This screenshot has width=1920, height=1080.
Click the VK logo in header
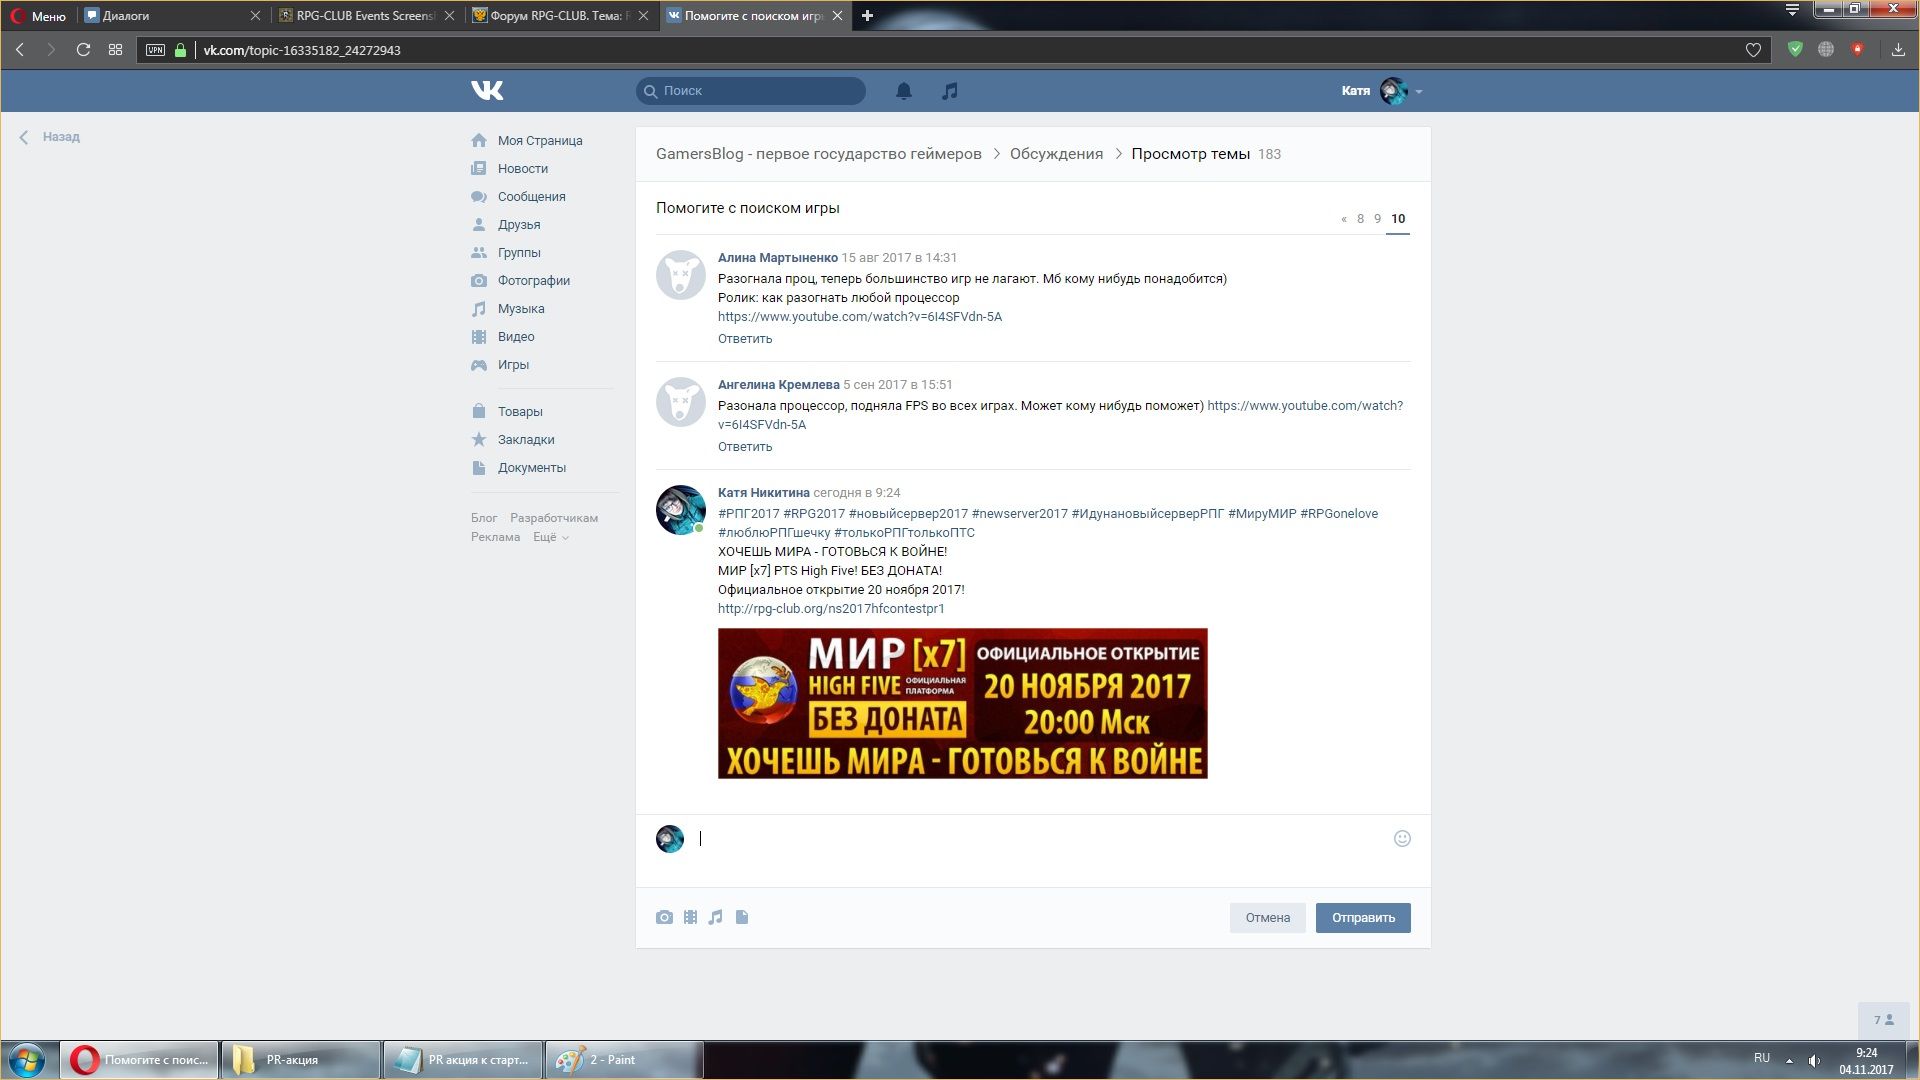coord(487,90)
